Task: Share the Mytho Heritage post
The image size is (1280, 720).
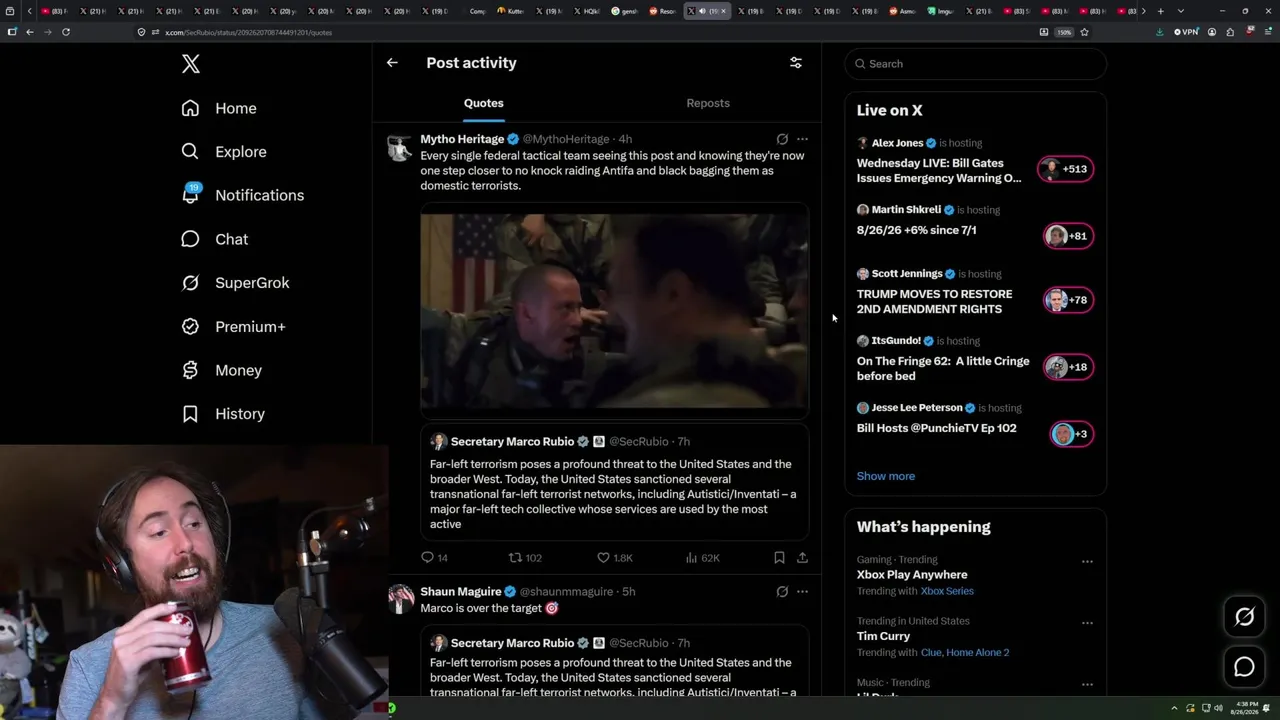Action: click(802, 558)
